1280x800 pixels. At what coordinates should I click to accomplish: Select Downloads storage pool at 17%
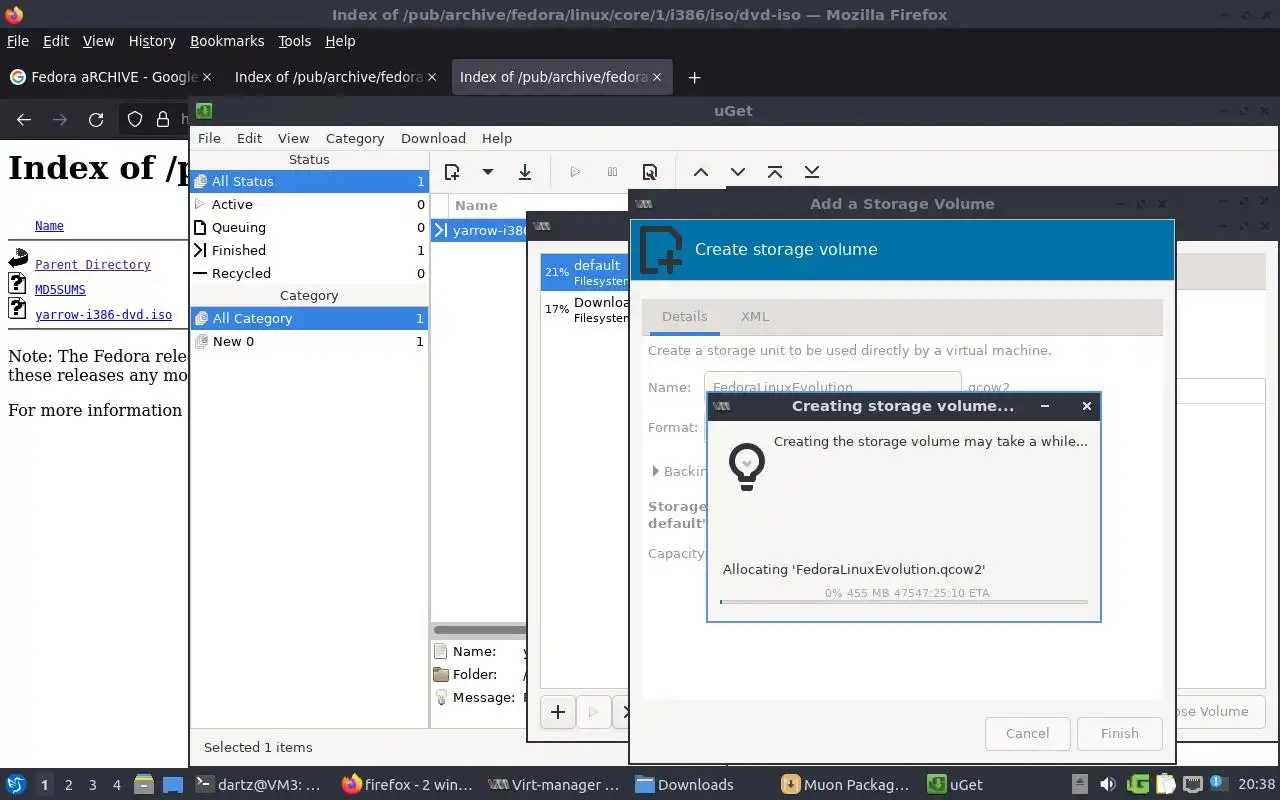[x=585, y=309]
